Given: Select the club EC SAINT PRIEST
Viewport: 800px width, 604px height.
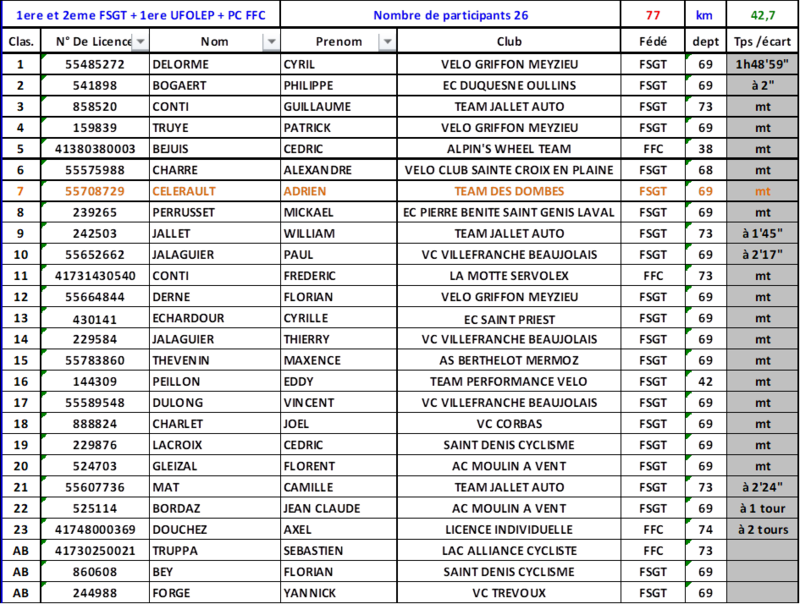Looking at the screenshot, I should pyautogui.click(x=509, y=319).
